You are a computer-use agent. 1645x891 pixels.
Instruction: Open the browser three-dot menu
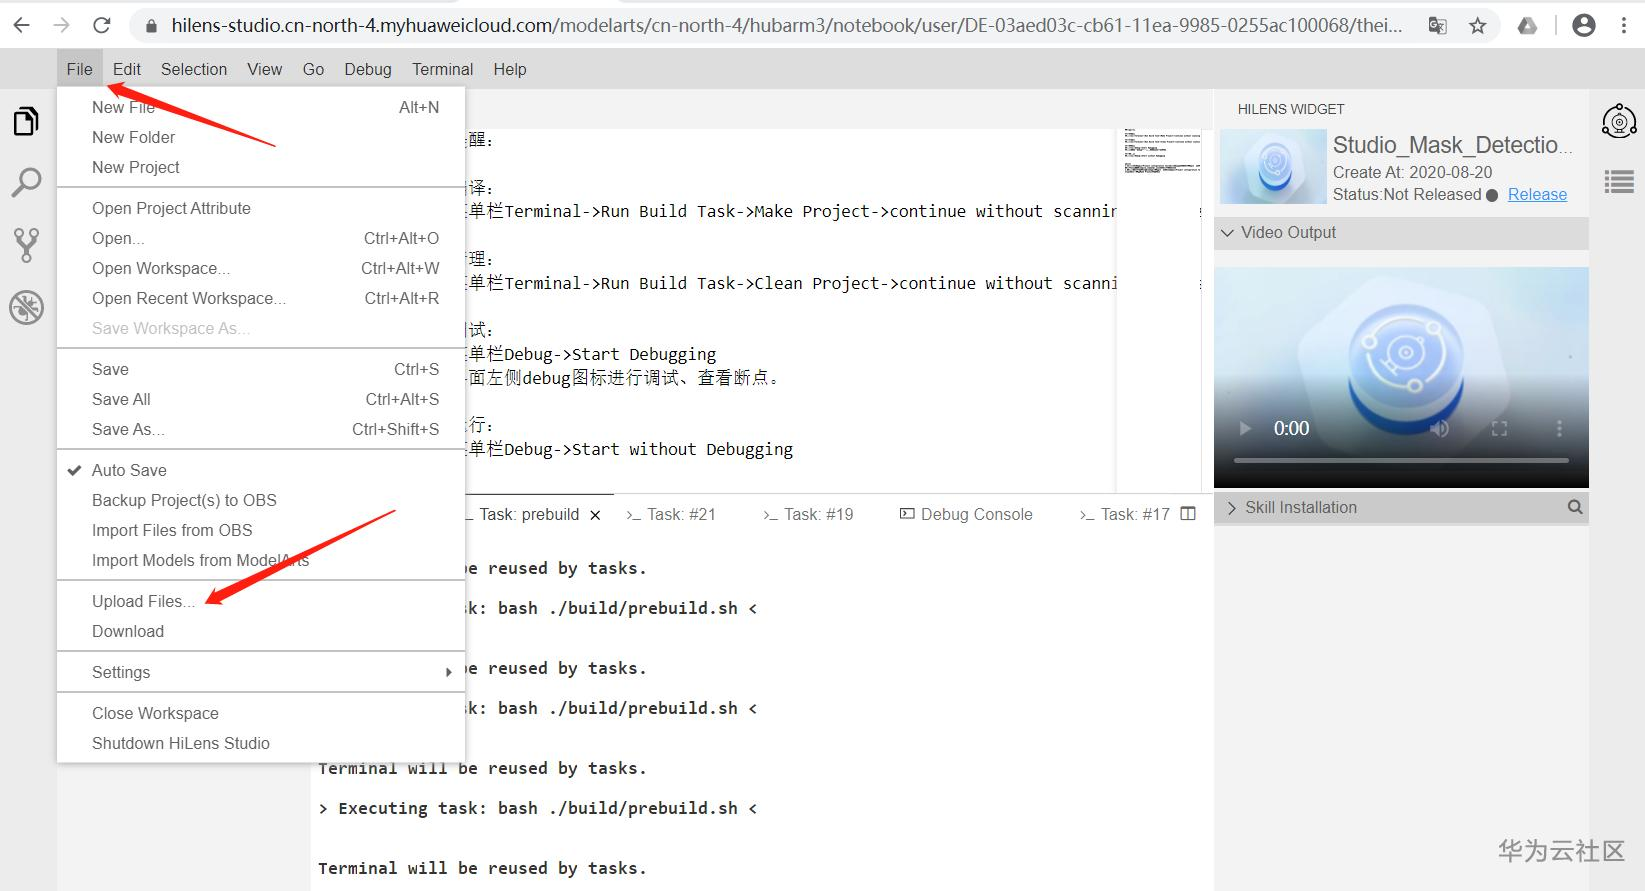tap(1624, 26)
